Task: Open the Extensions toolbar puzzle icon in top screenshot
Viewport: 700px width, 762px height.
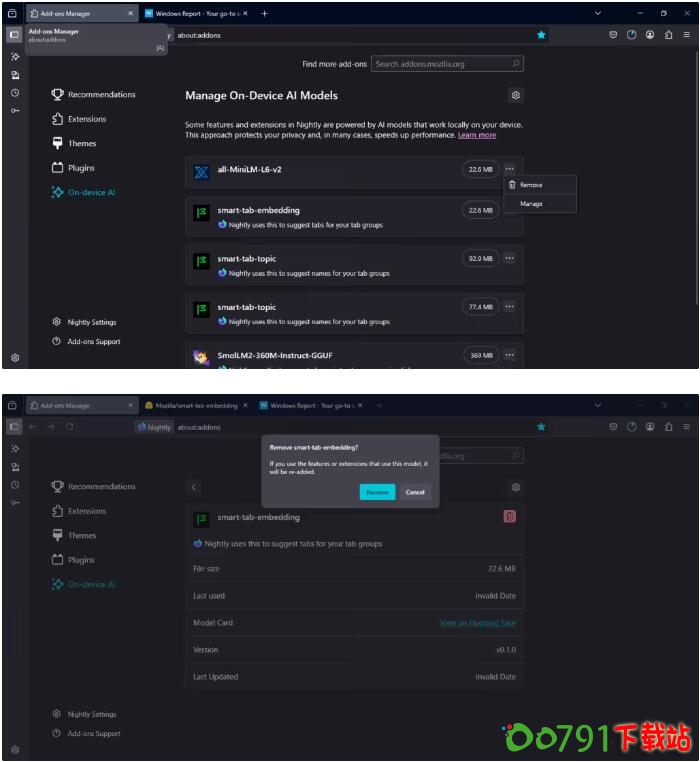Action: pyautogui.click(x=668, y=35)
